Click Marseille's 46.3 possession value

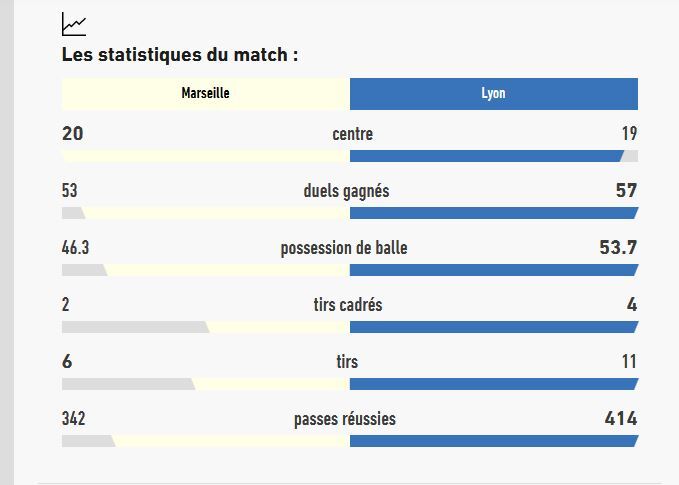(76, 247)
